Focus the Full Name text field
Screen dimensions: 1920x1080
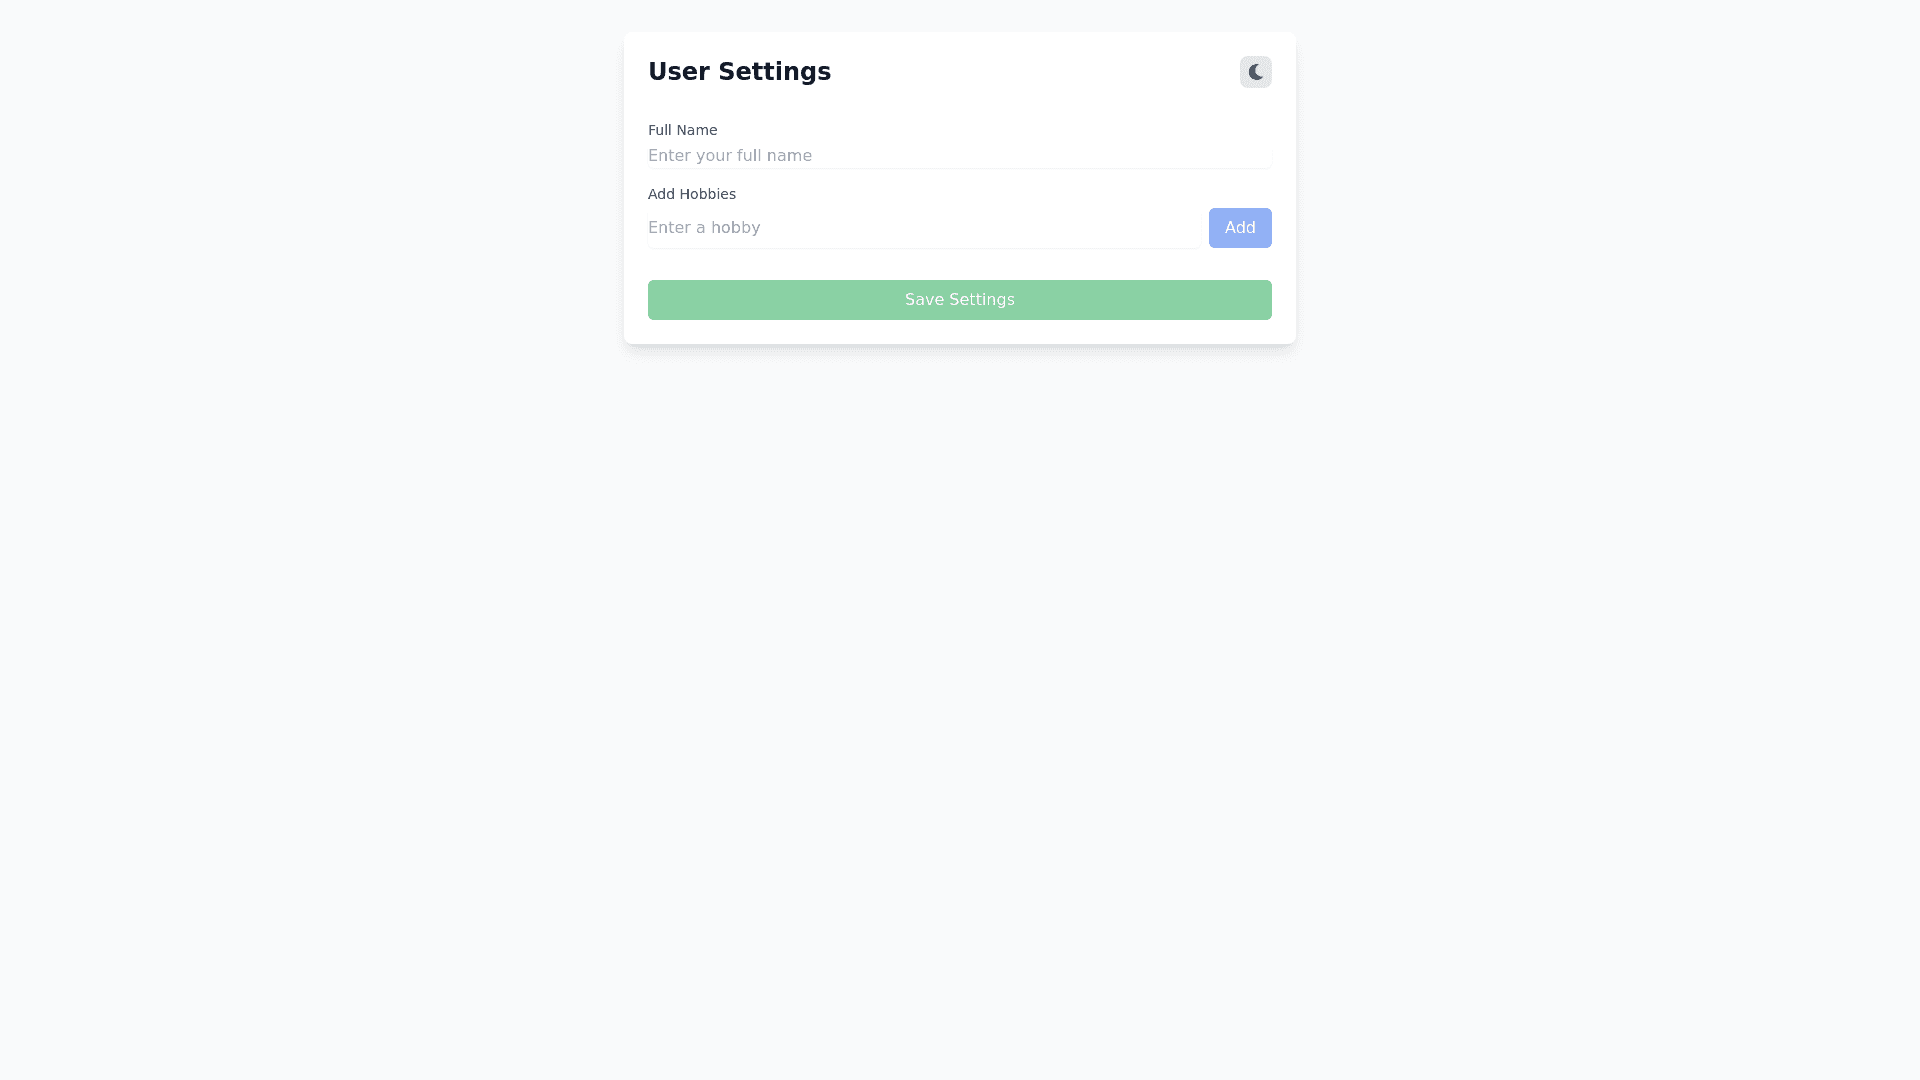tap(958, 155)
